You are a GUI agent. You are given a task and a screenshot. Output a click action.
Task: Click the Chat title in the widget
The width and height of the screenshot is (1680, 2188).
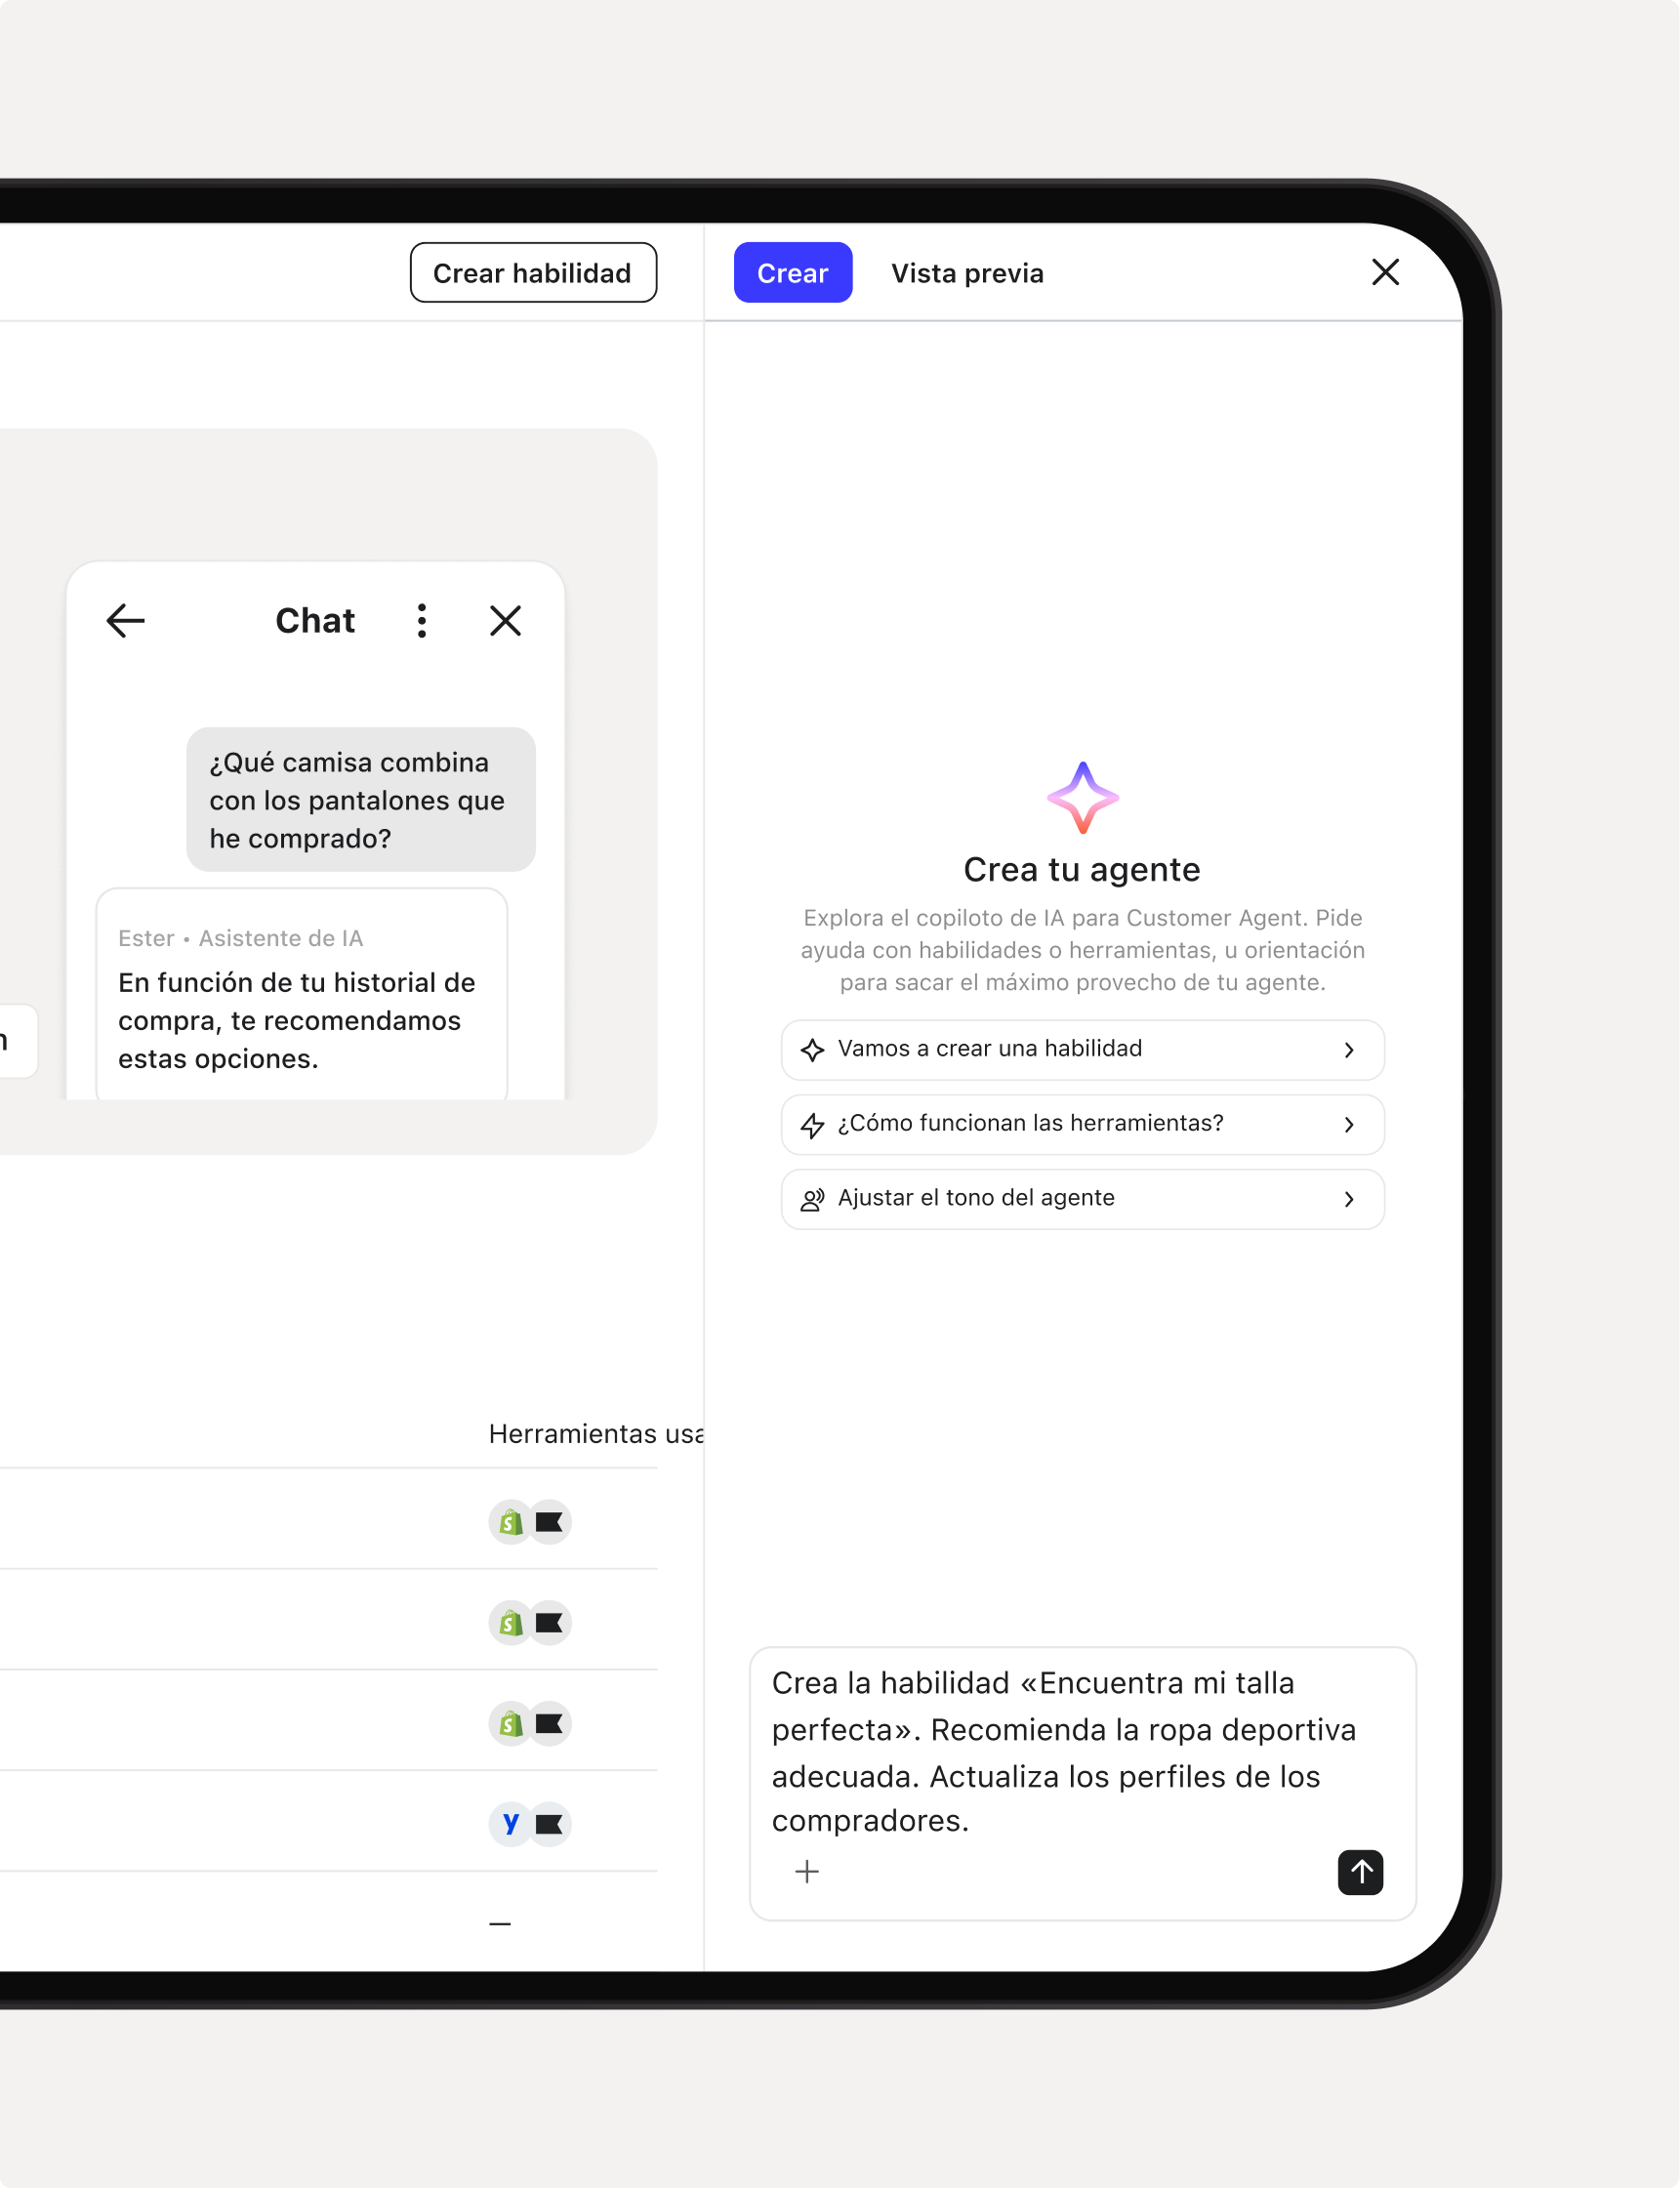pyautogui.click(x=315, y=620)
